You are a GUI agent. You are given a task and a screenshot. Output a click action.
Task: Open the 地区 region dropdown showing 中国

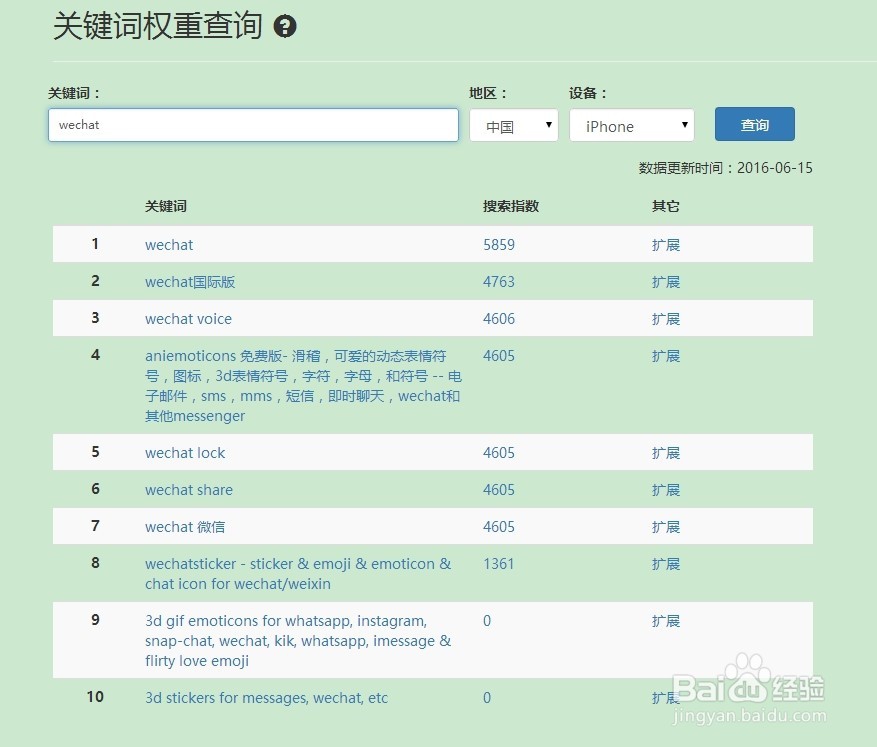point(513,125)
